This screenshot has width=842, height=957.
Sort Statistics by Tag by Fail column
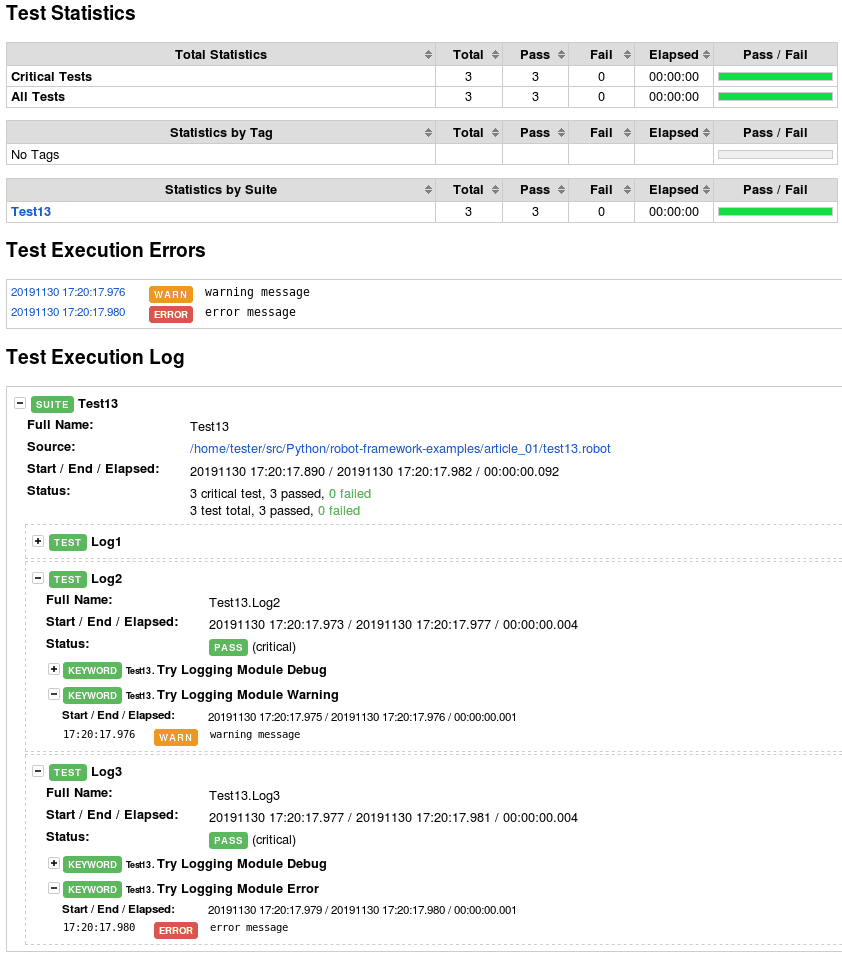click(627, 133)
